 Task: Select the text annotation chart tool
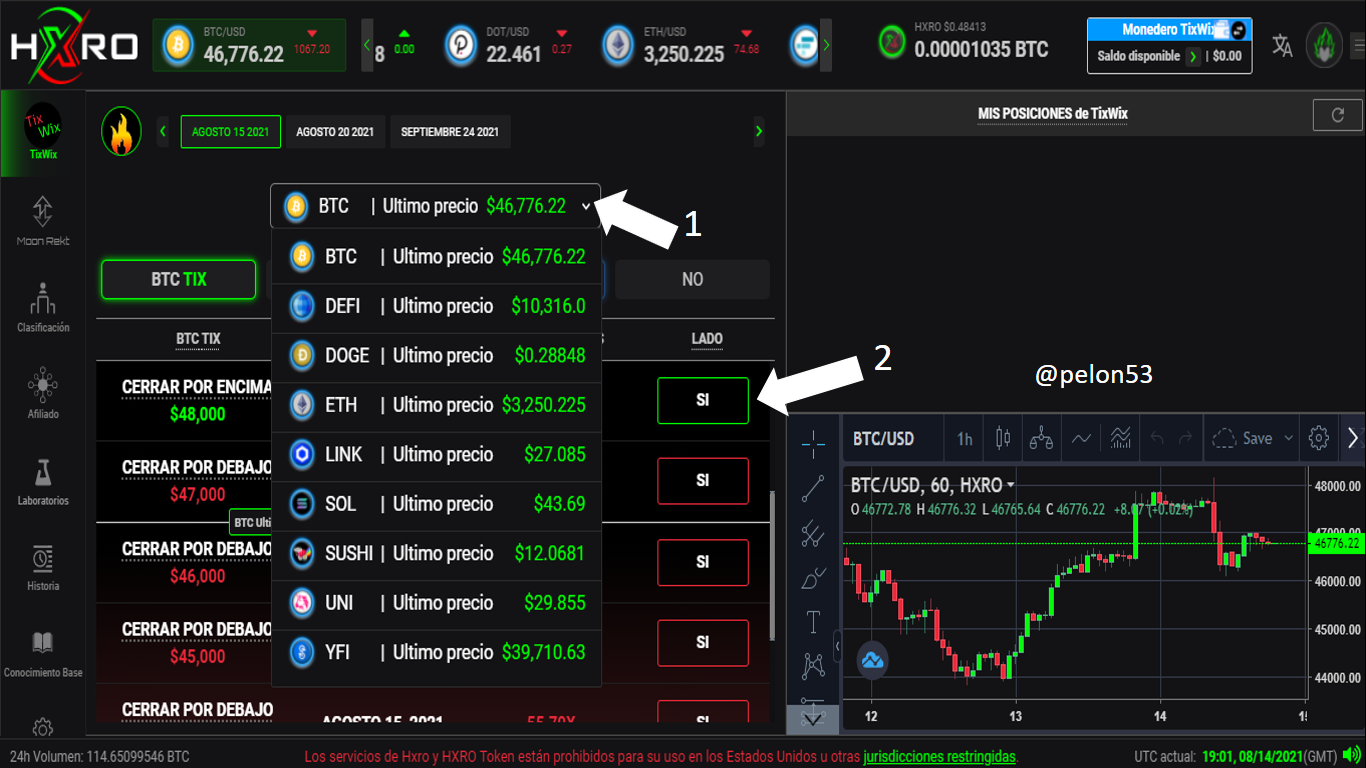point(813,622)
